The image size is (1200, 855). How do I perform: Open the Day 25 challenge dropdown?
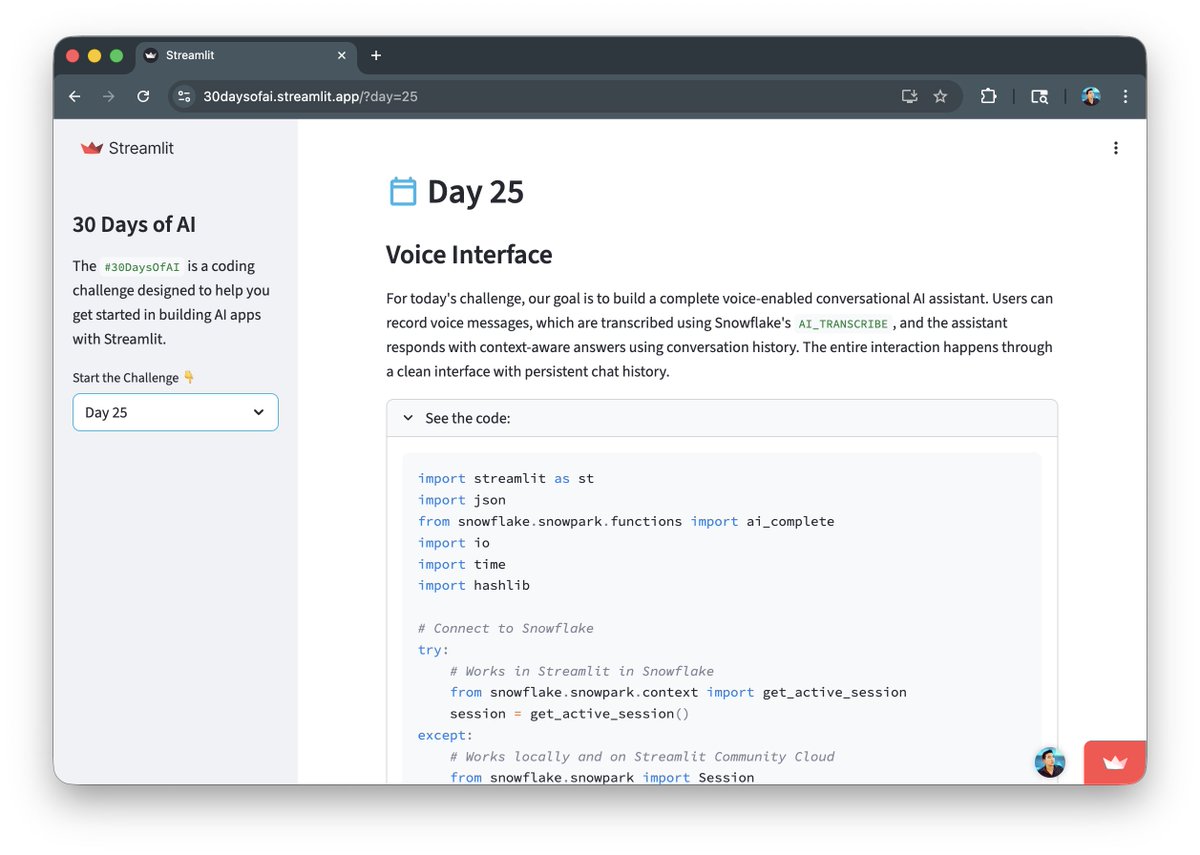pos(175,412)
